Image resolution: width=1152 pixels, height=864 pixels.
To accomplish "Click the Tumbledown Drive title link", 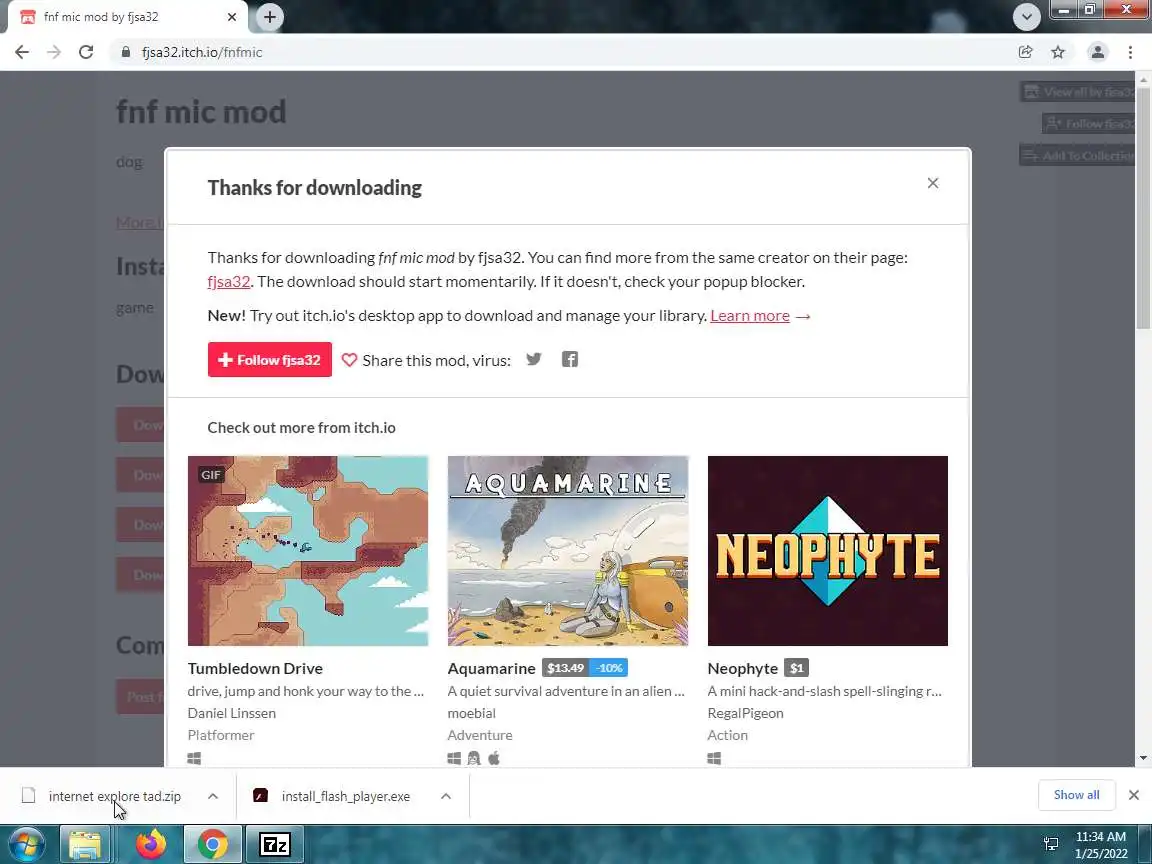I will 255,669.
